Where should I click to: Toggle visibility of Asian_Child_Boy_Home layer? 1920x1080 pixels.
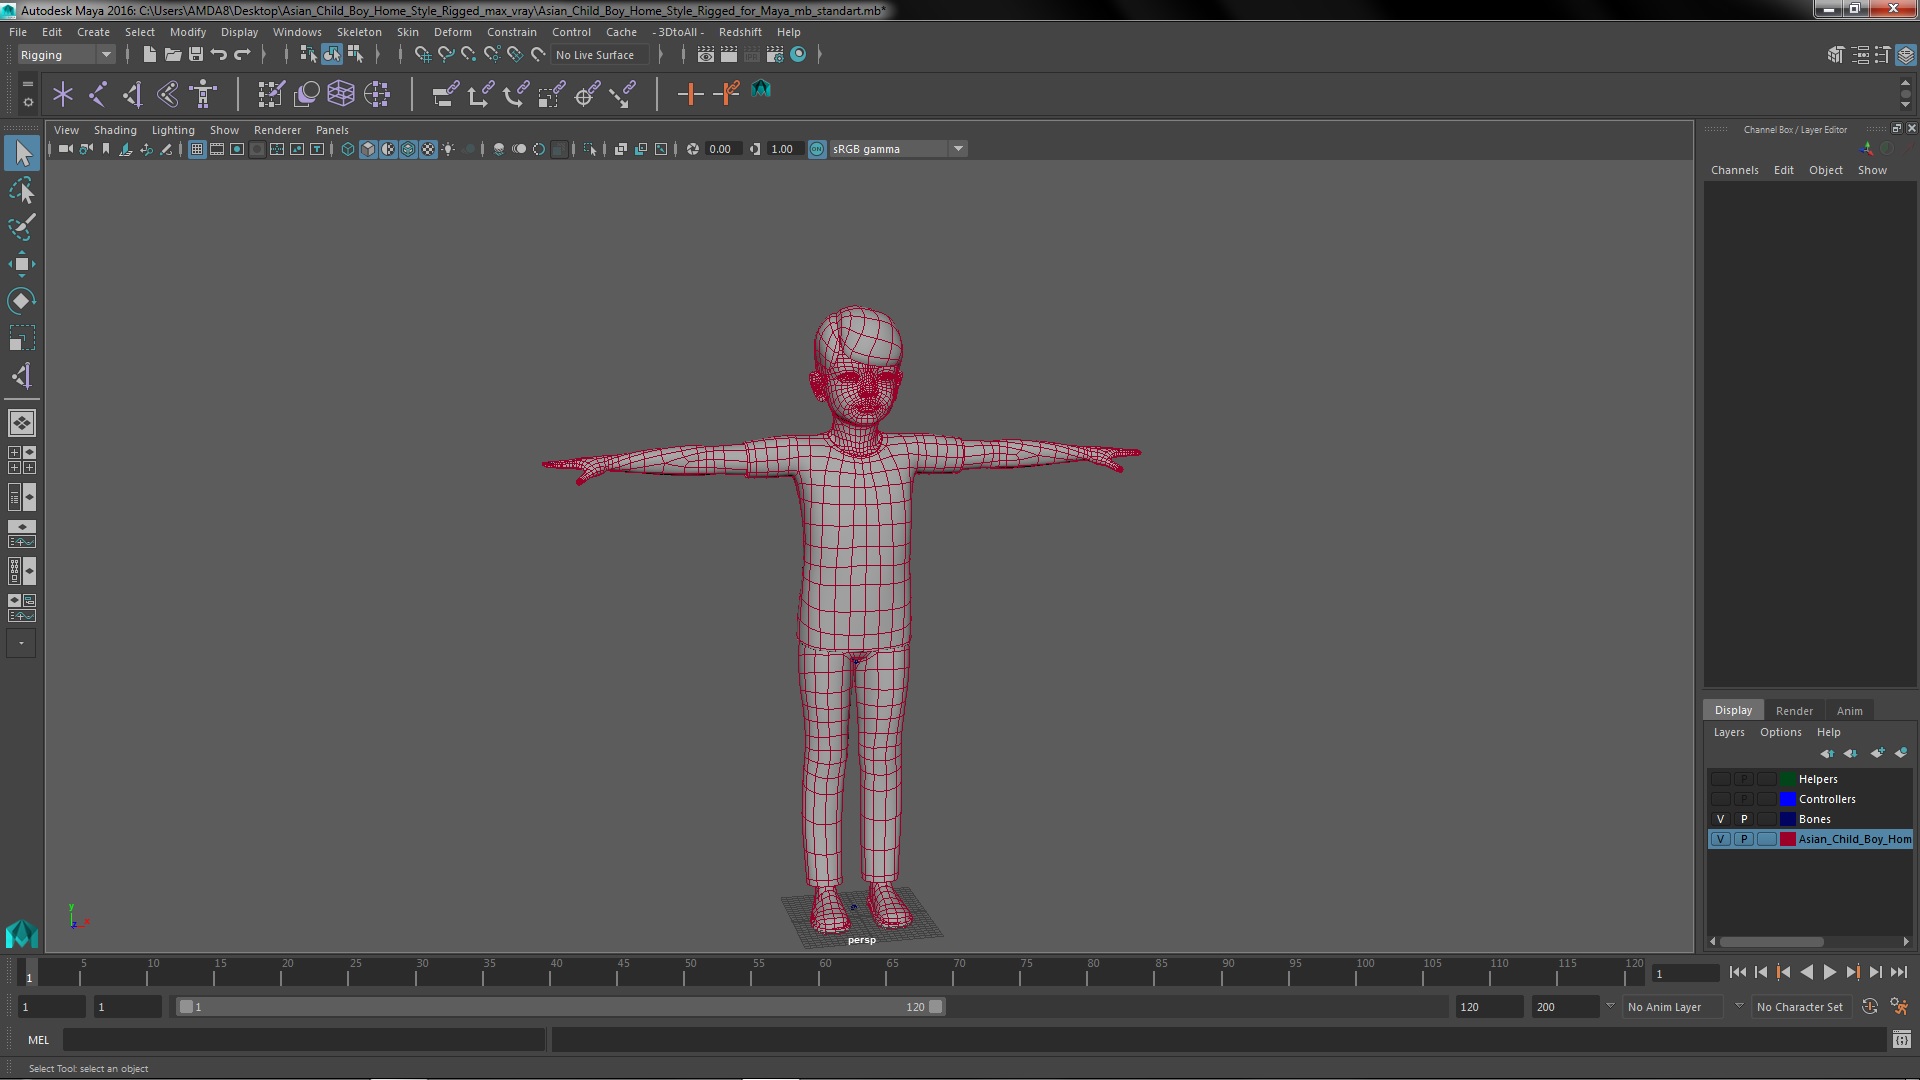point(1720,839)
